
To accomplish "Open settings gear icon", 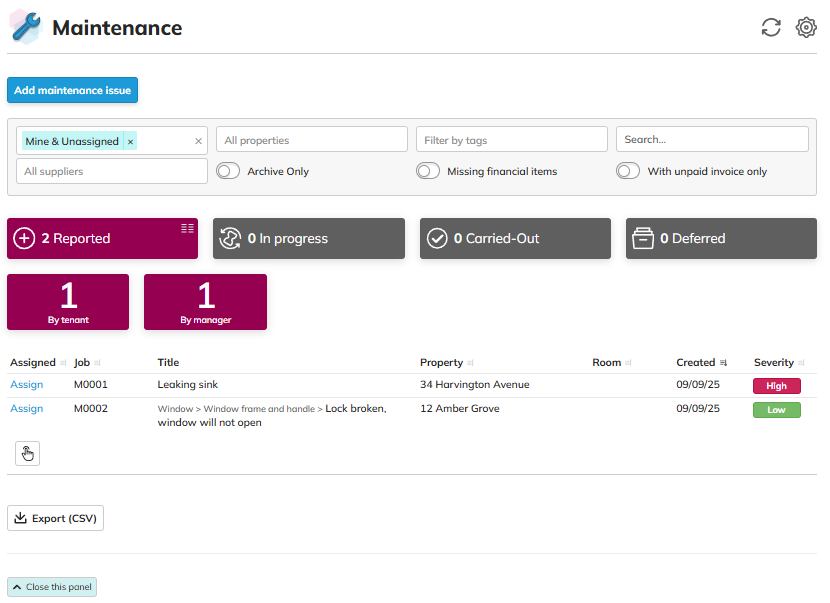I will tap(806, 28).
